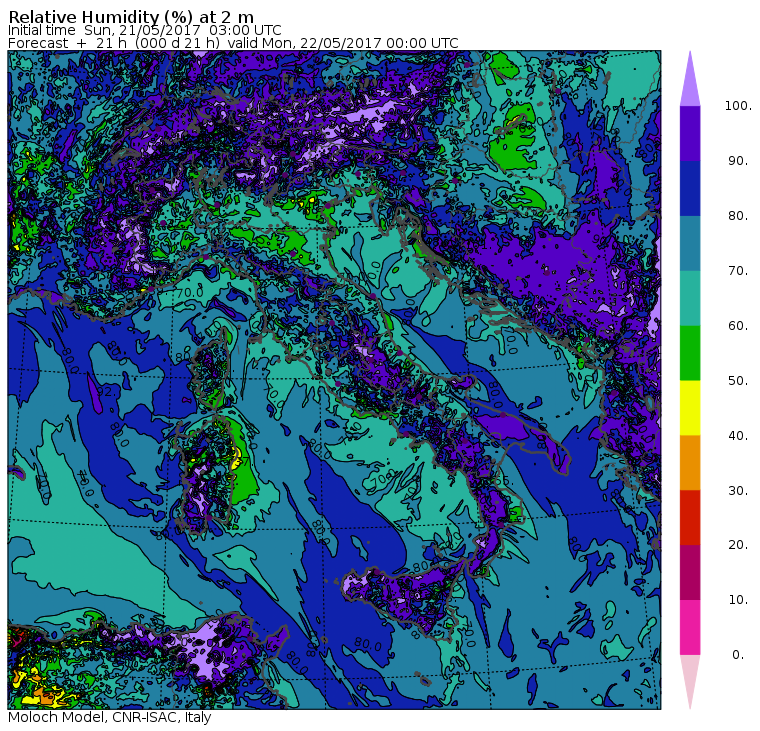Click the '80.' colorbar label
Screen dimensions: 760x731
(738, 216)
